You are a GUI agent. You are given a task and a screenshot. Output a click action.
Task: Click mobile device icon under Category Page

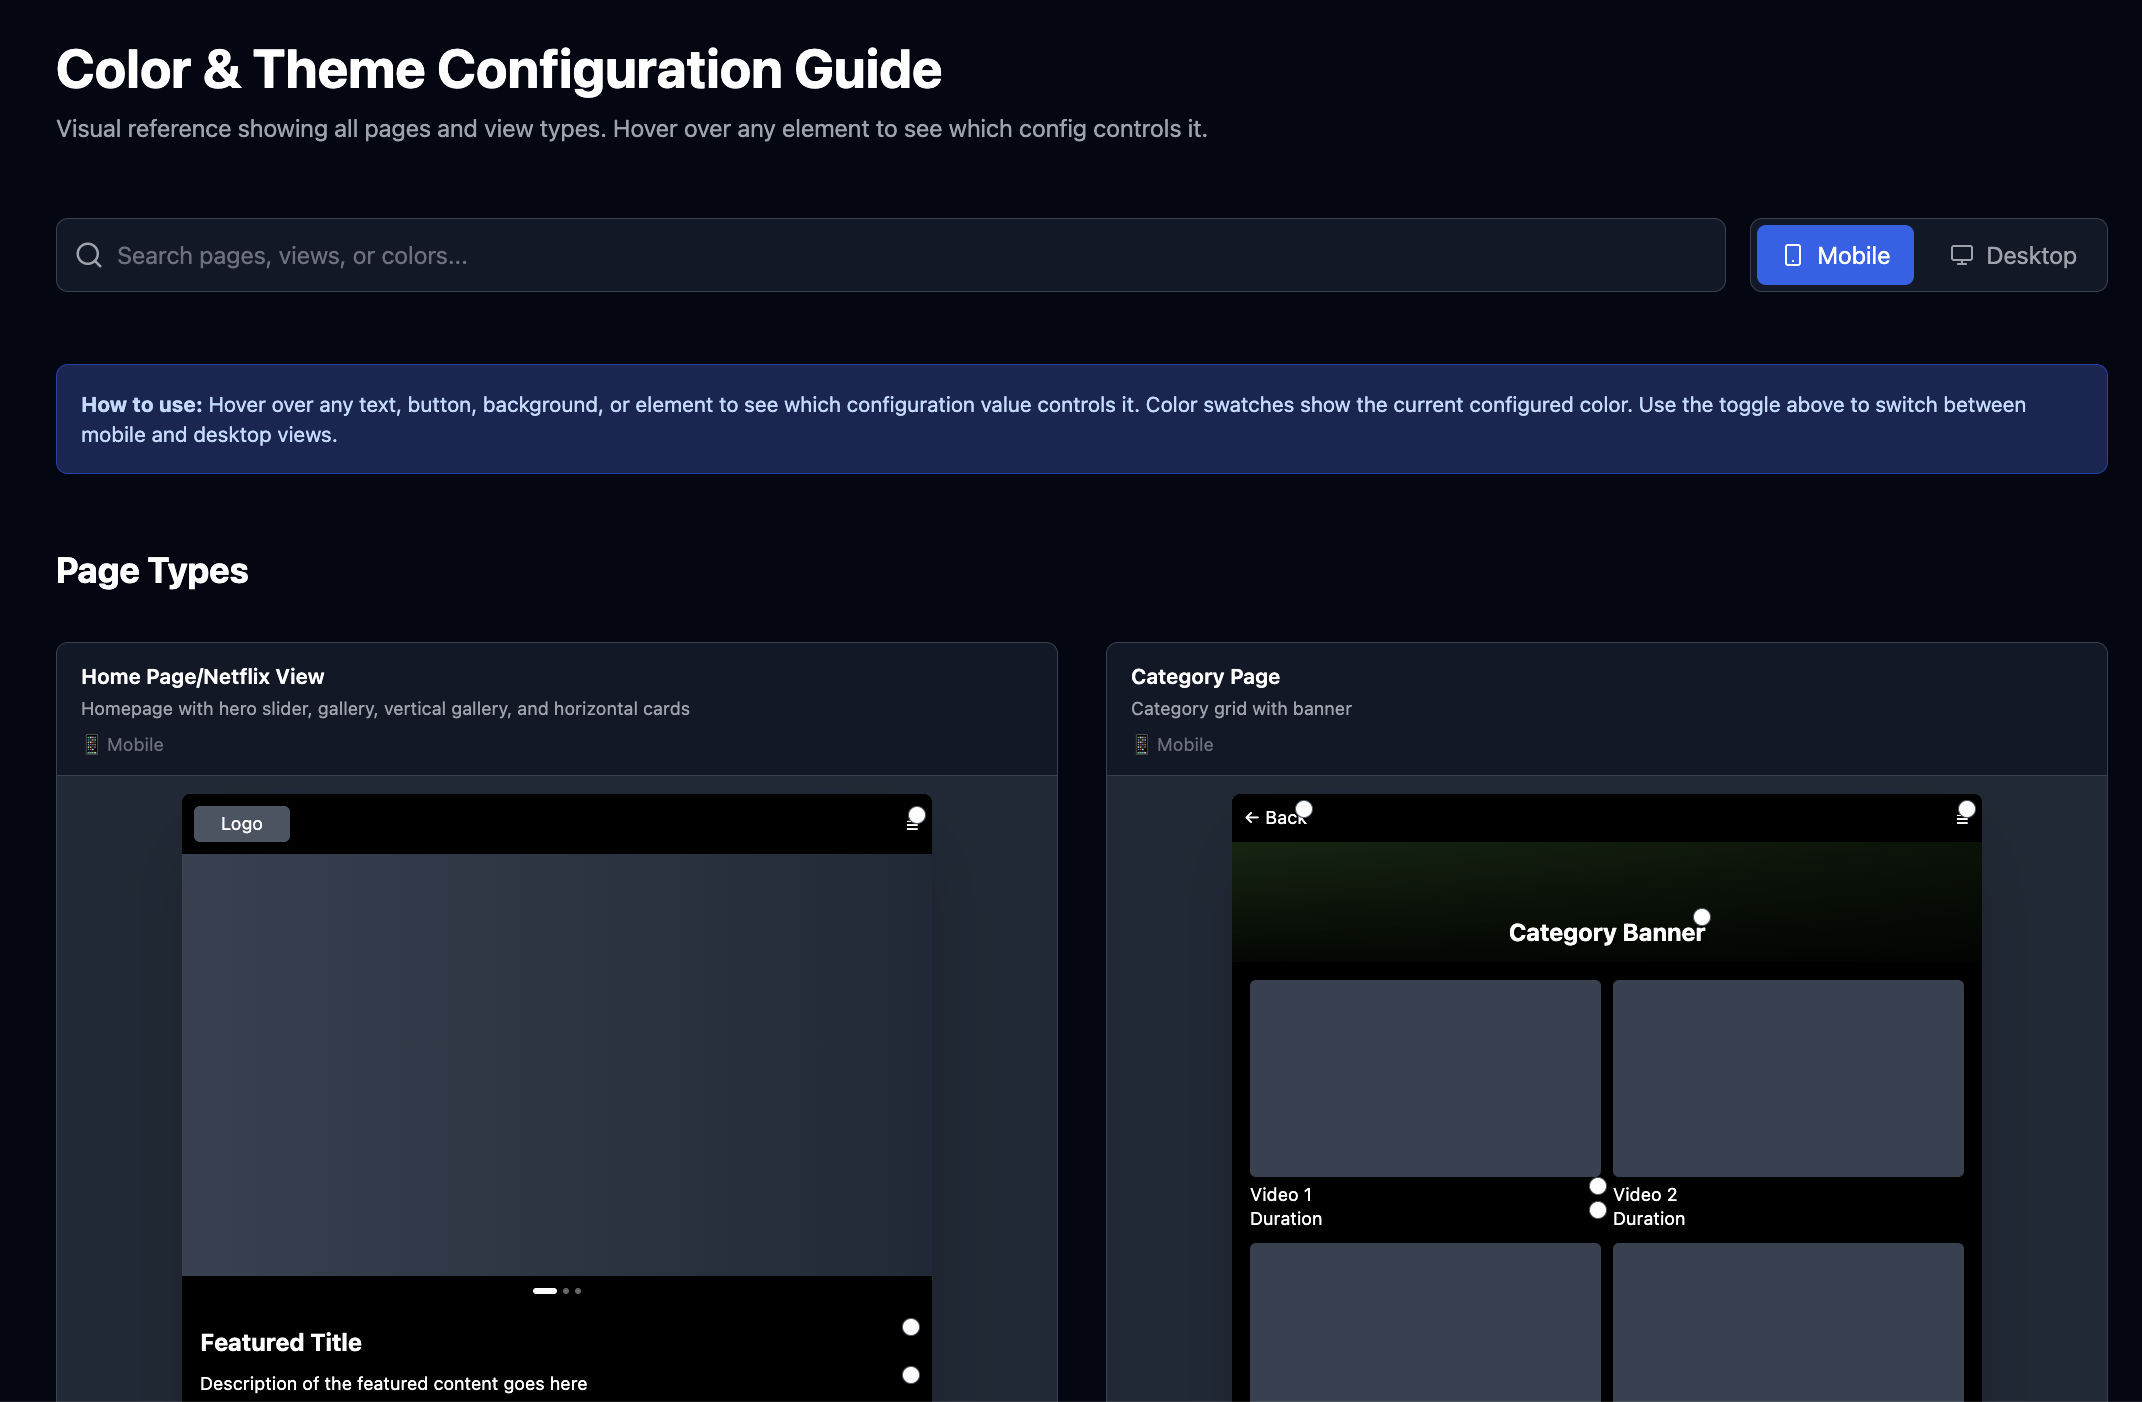(x=1141, y=745)
